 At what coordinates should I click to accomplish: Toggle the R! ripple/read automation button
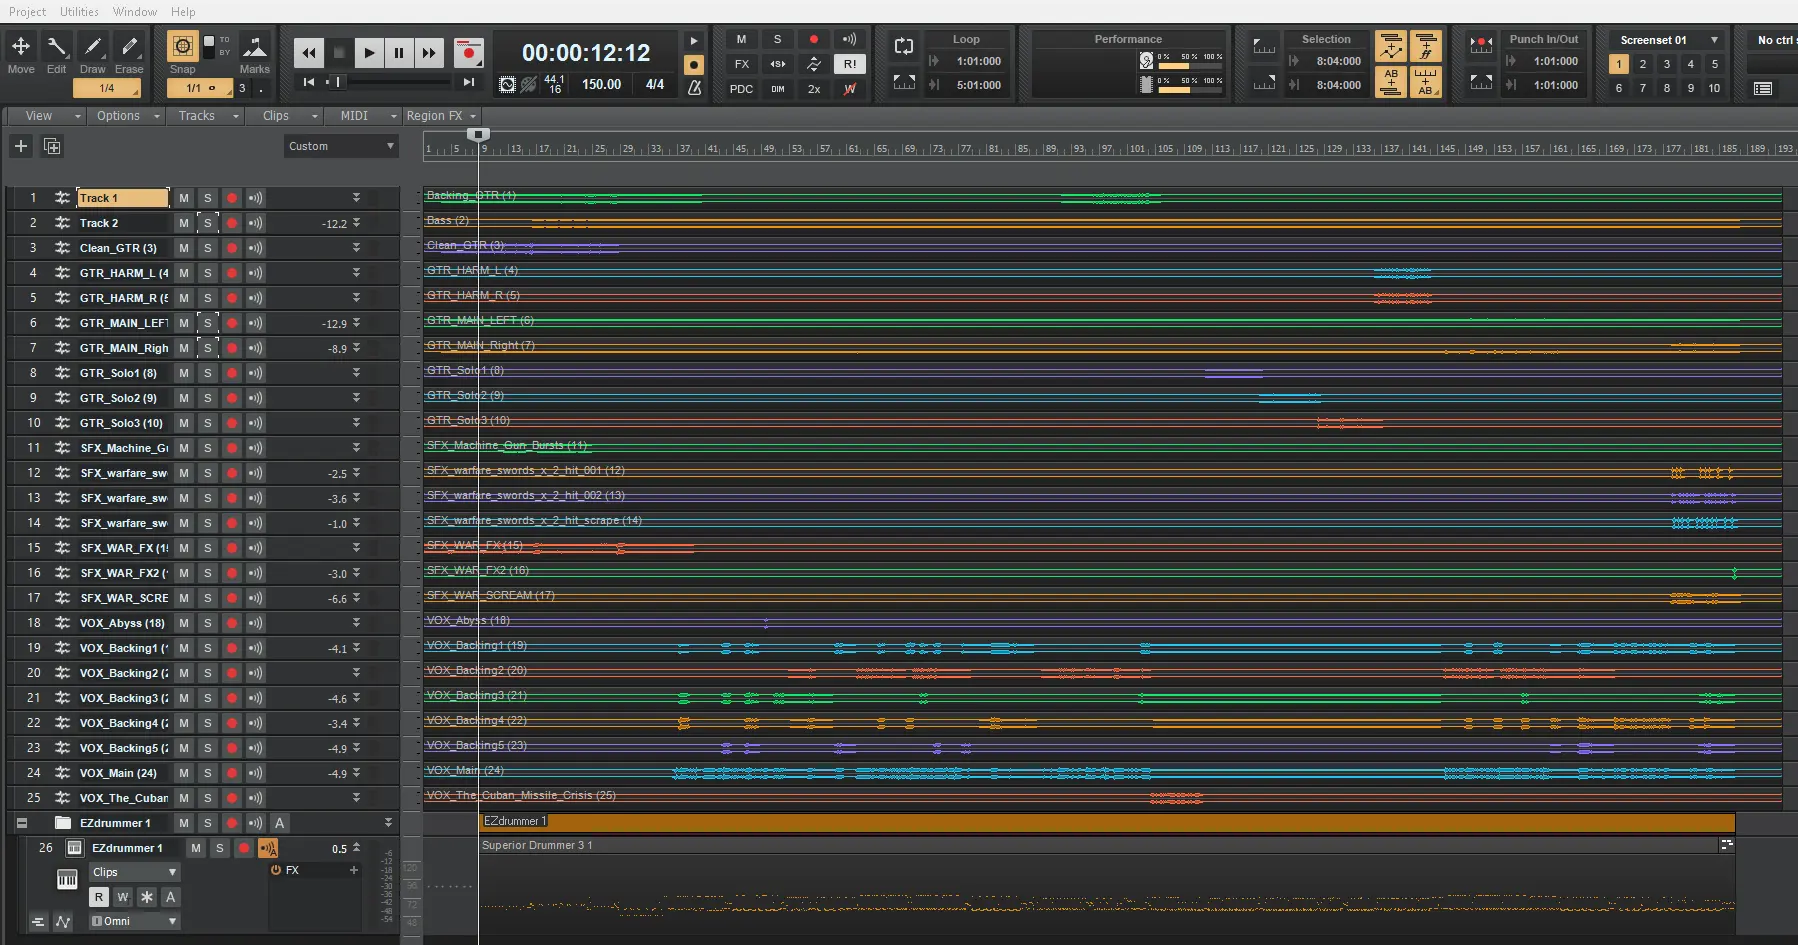tap(850, 64)
